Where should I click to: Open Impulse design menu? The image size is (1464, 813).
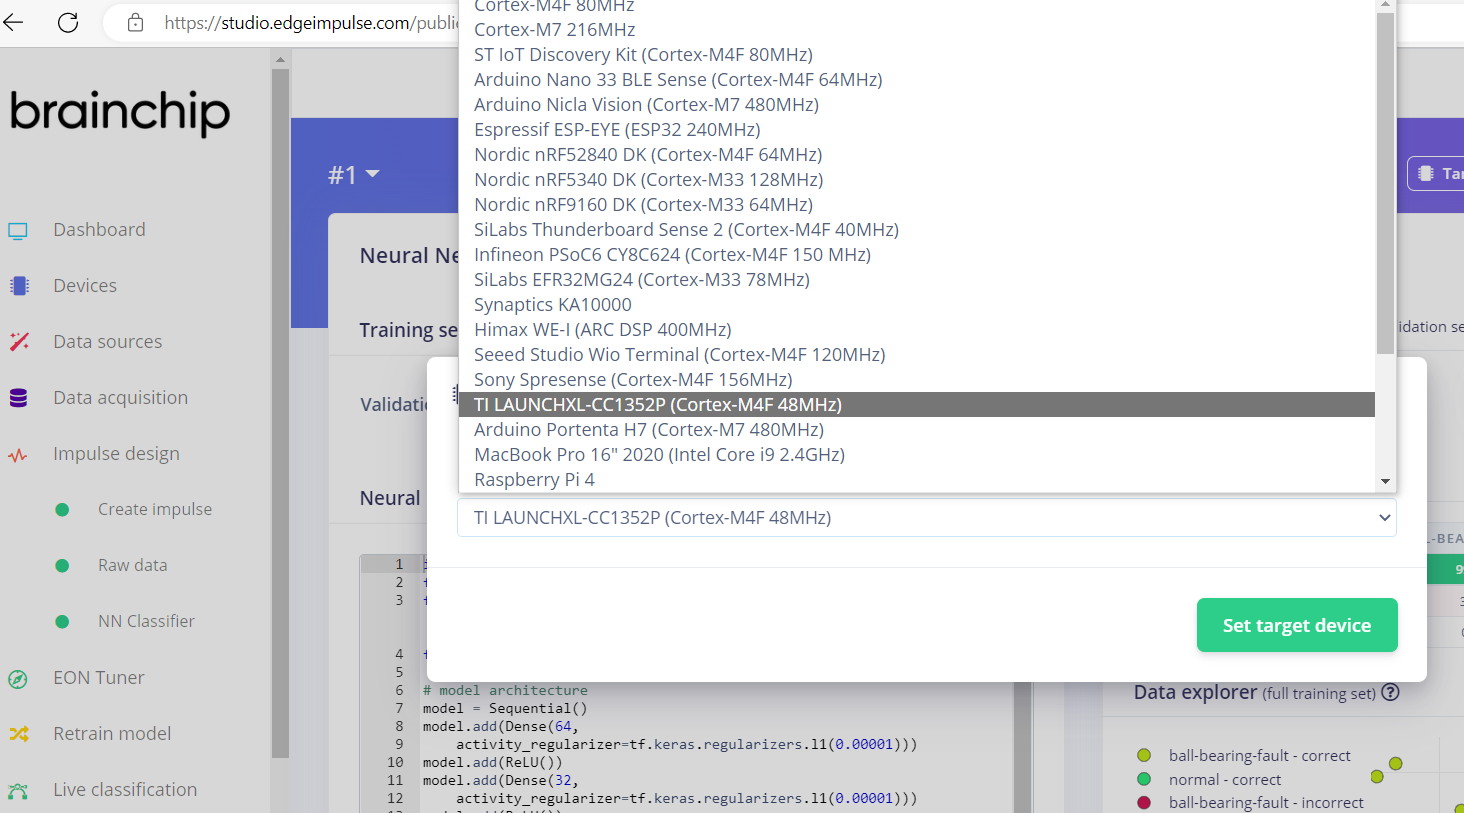click(116, 454)
